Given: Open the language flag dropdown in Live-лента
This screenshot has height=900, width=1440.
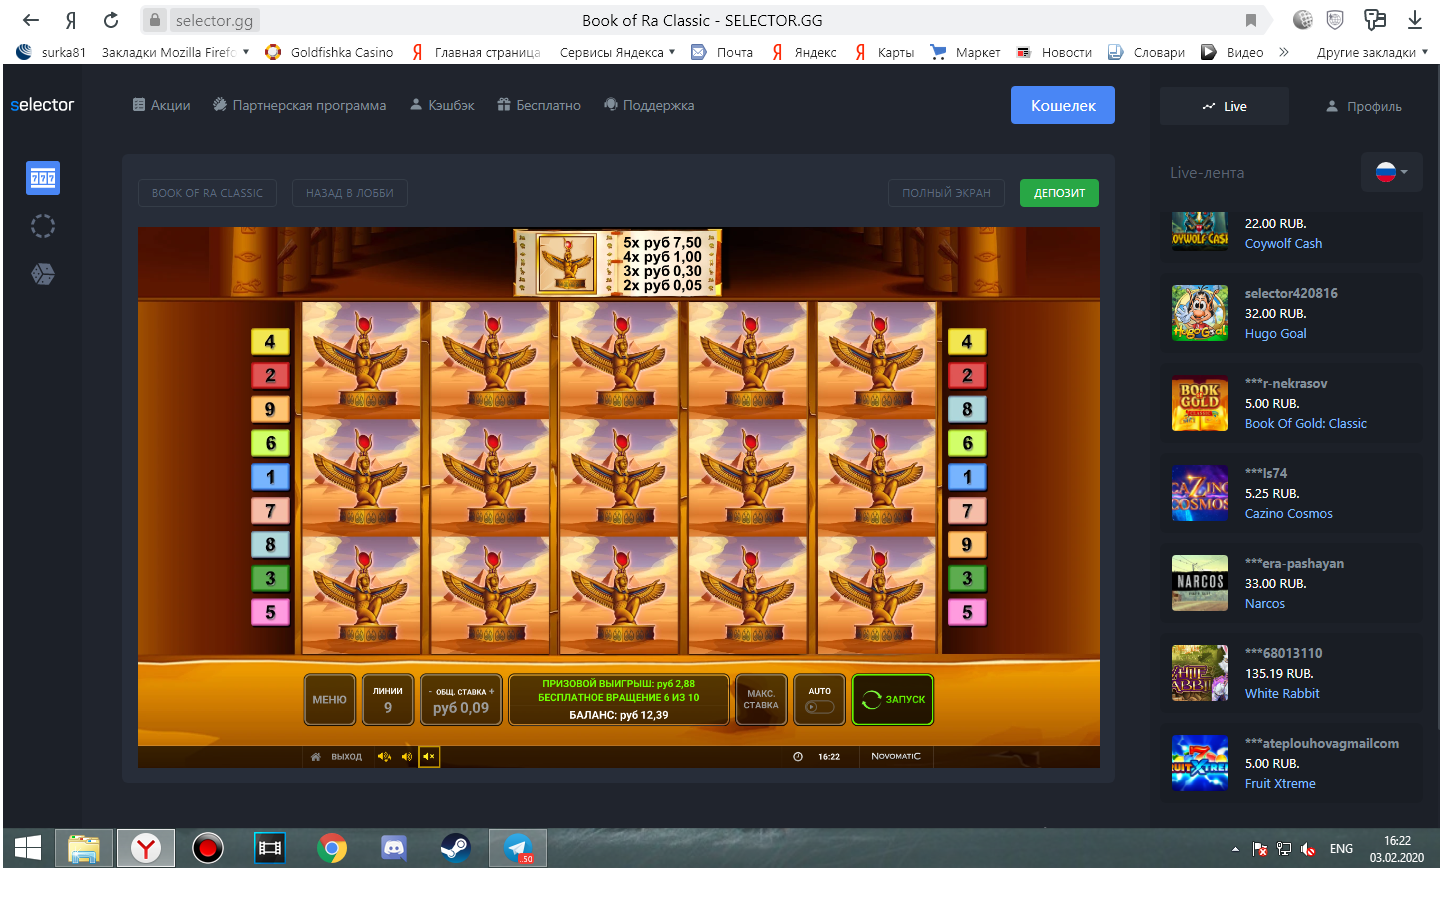Looking at the screenshot, I should pos(1392,172).
